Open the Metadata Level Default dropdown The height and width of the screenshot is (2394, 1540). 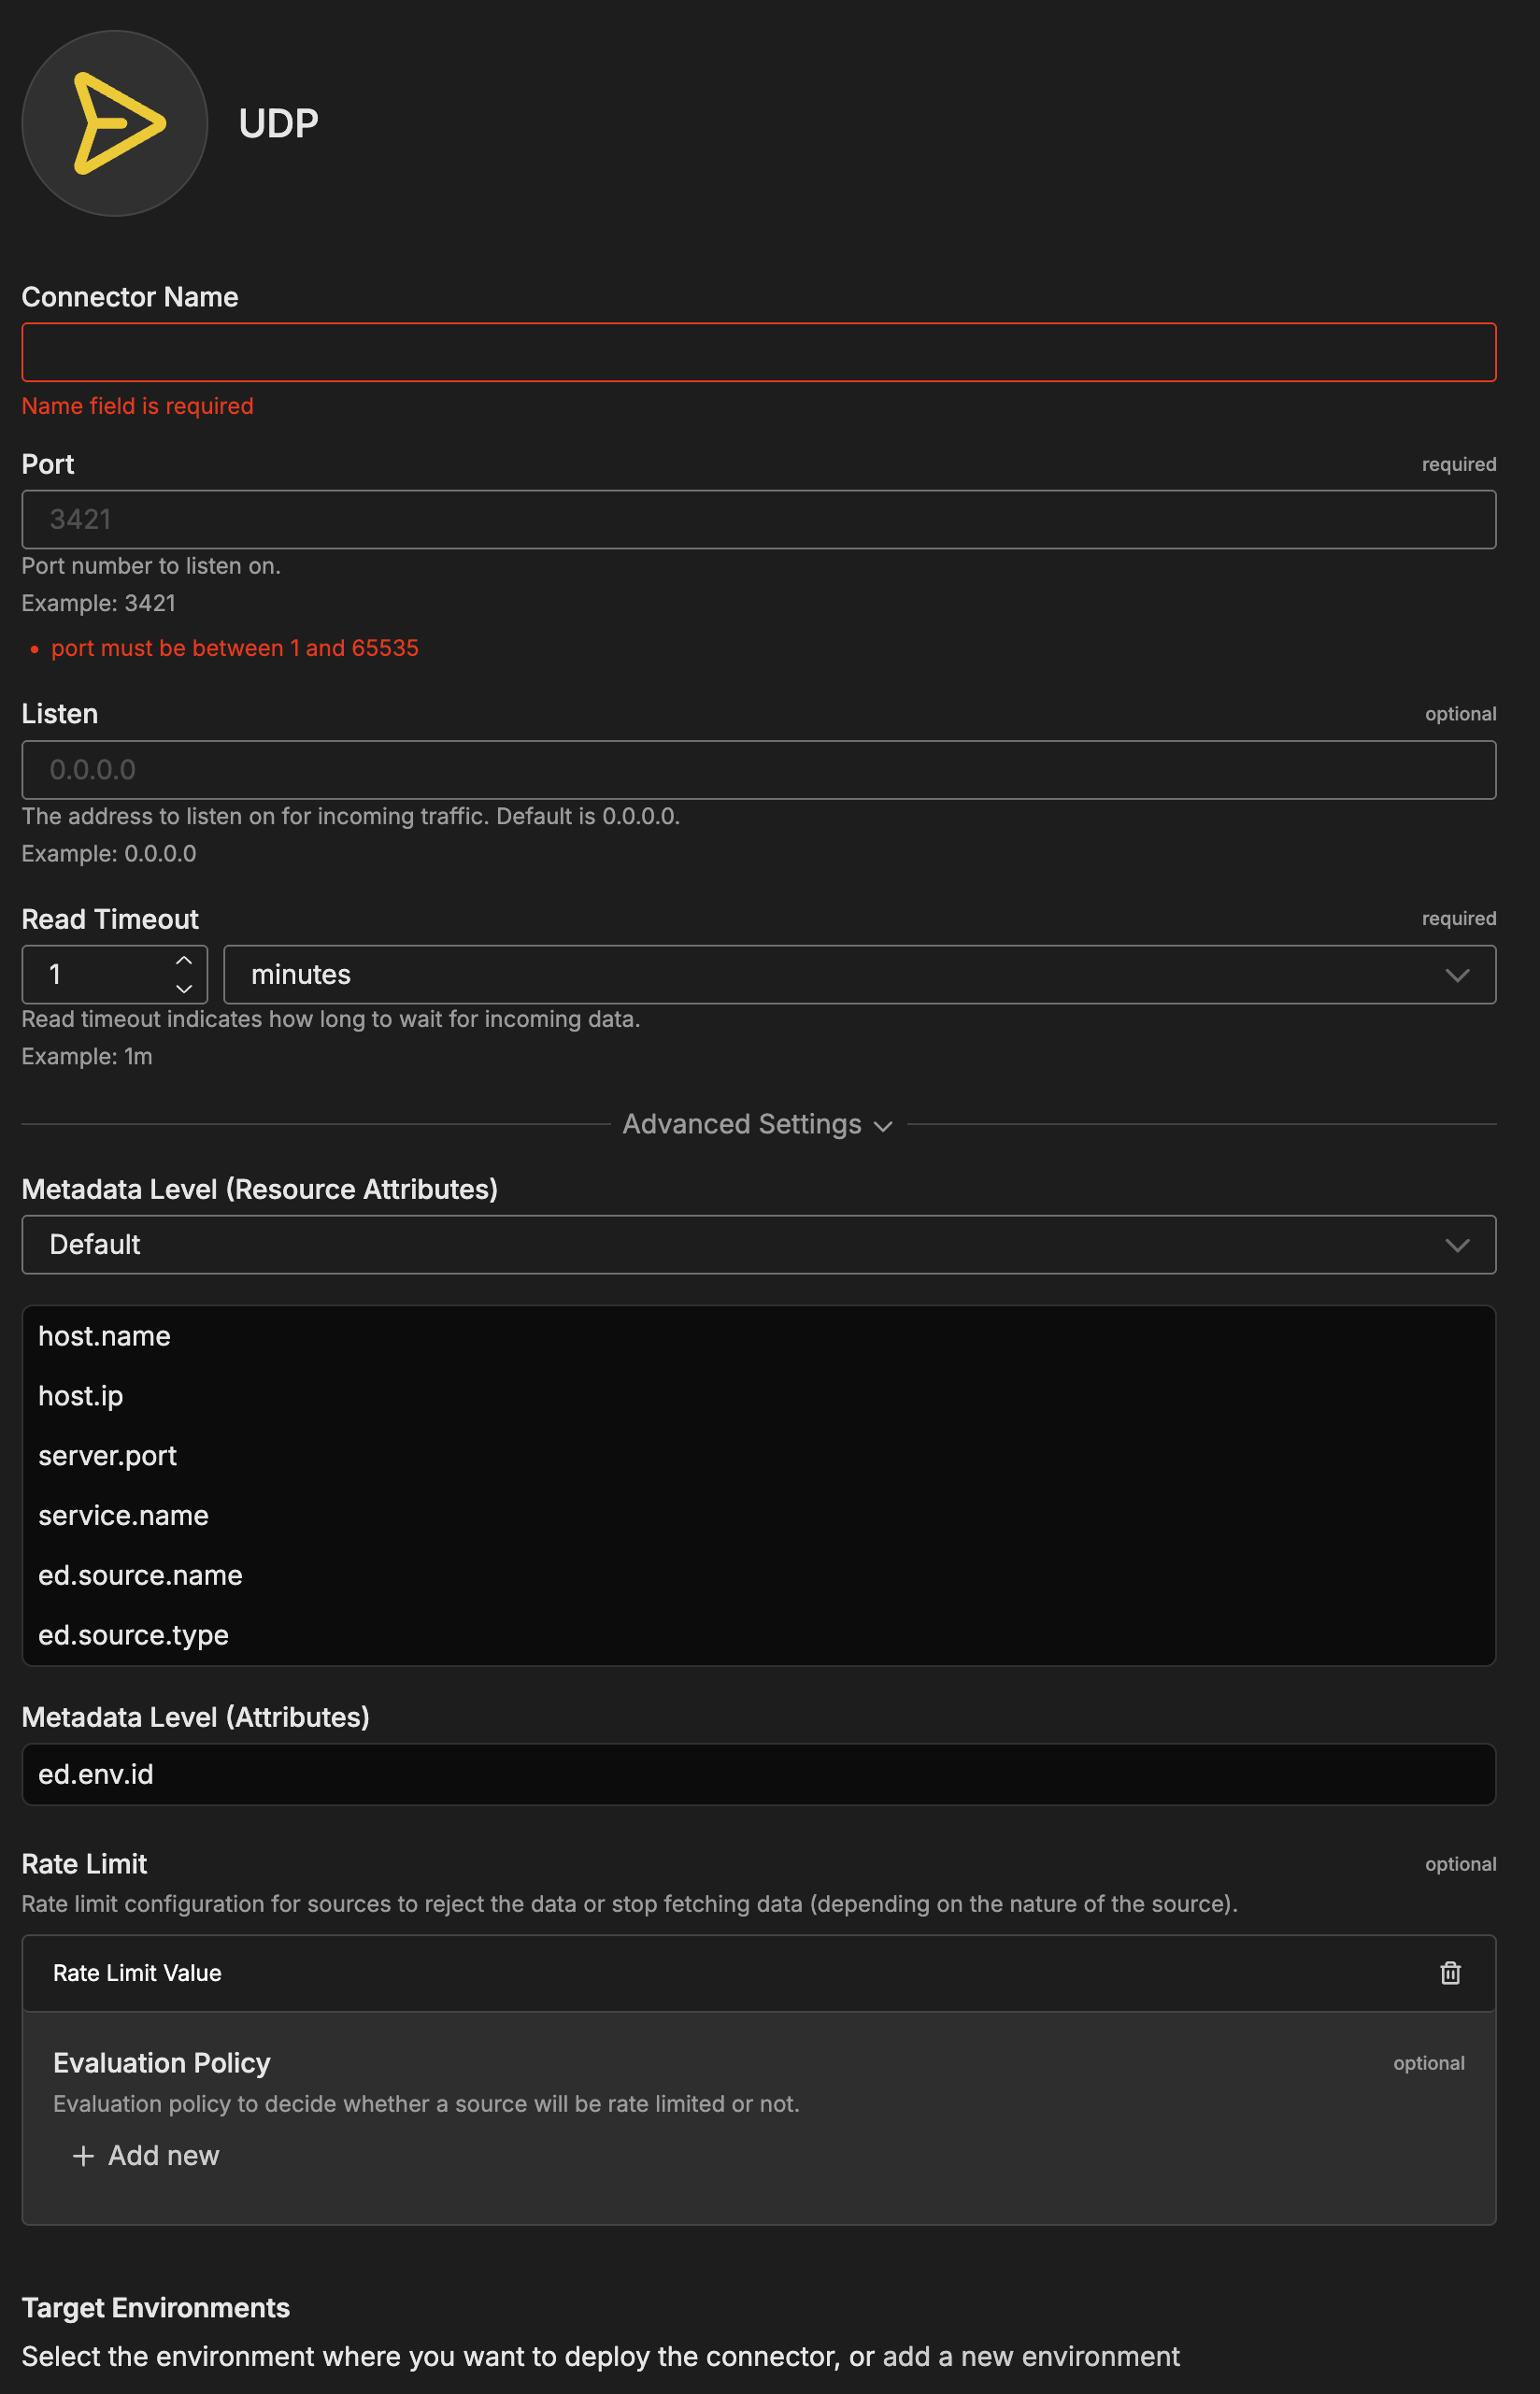[758, 1244]
